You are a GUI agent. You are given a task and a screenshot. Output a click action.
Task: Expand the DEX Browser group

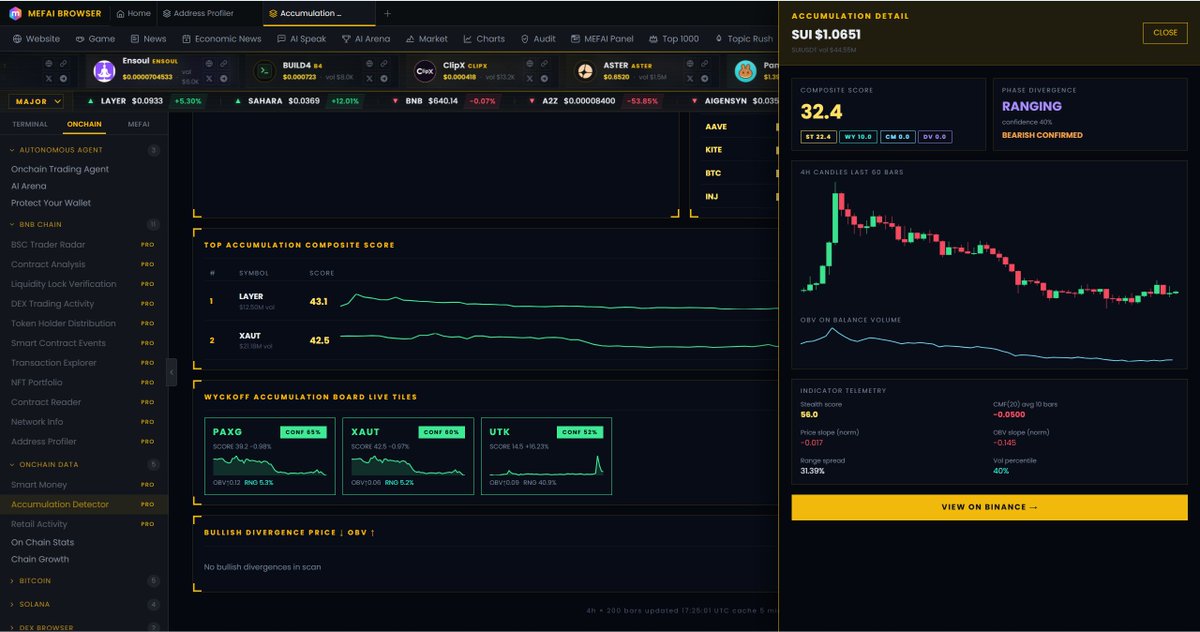(83, 627)
